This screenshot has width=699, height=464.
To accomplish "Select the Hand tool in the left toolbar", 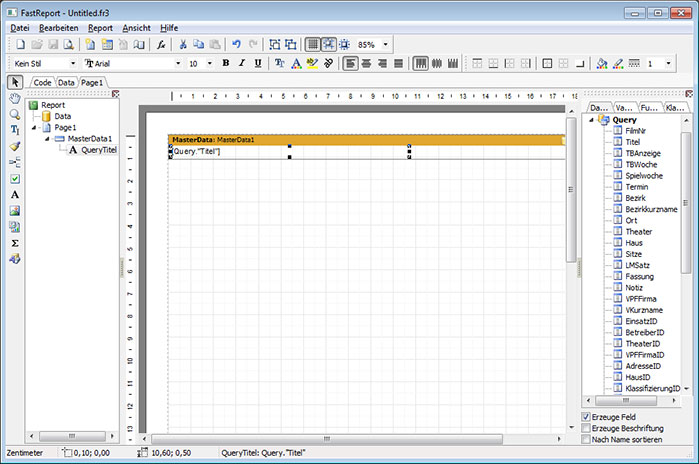I will [15, 99].
